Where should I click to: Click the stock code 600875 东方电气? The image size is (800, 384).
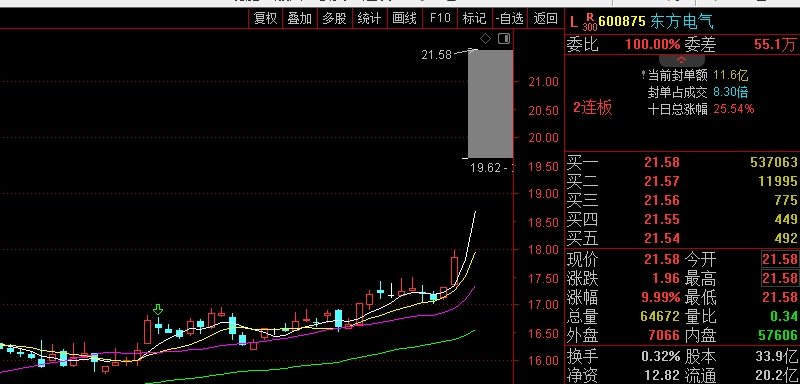pos(656,22)
